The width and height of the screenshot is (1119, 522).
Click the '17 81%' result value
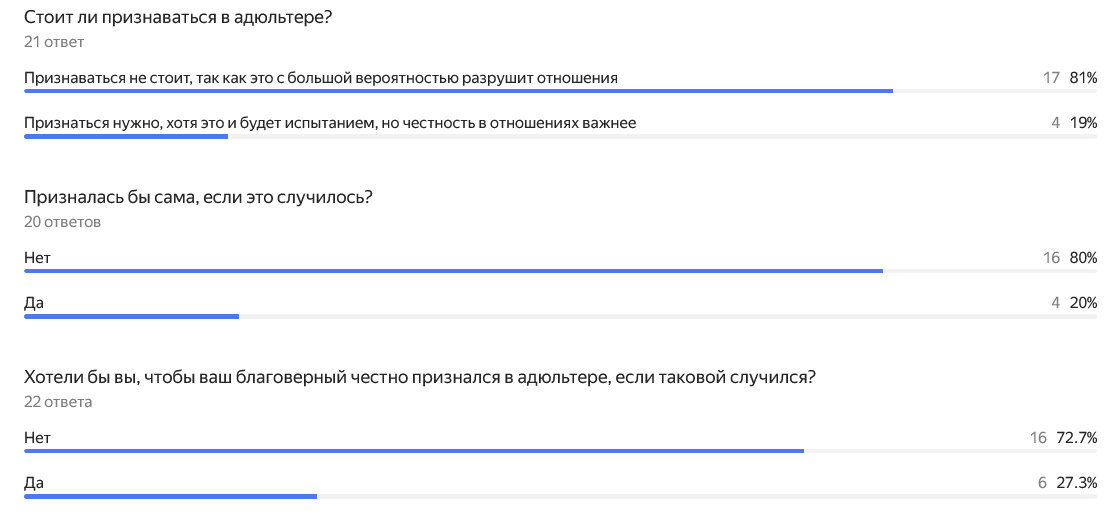[1069, 77]
